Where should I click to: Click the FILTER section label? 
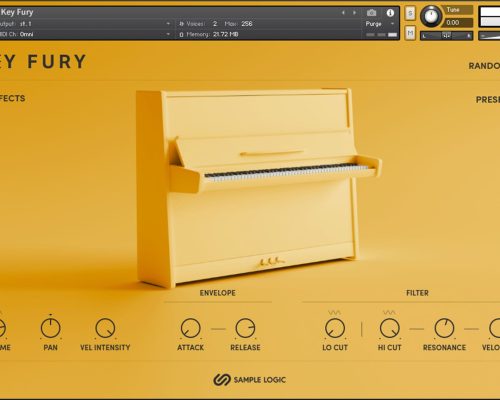(x=417, y=293)
